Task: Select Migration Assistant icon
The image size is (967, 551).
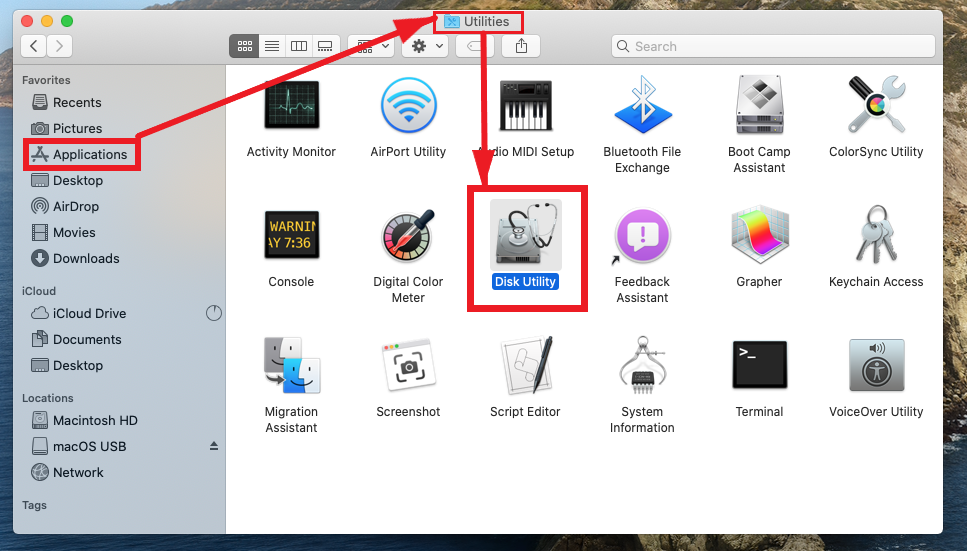Action: pos(291,365)
